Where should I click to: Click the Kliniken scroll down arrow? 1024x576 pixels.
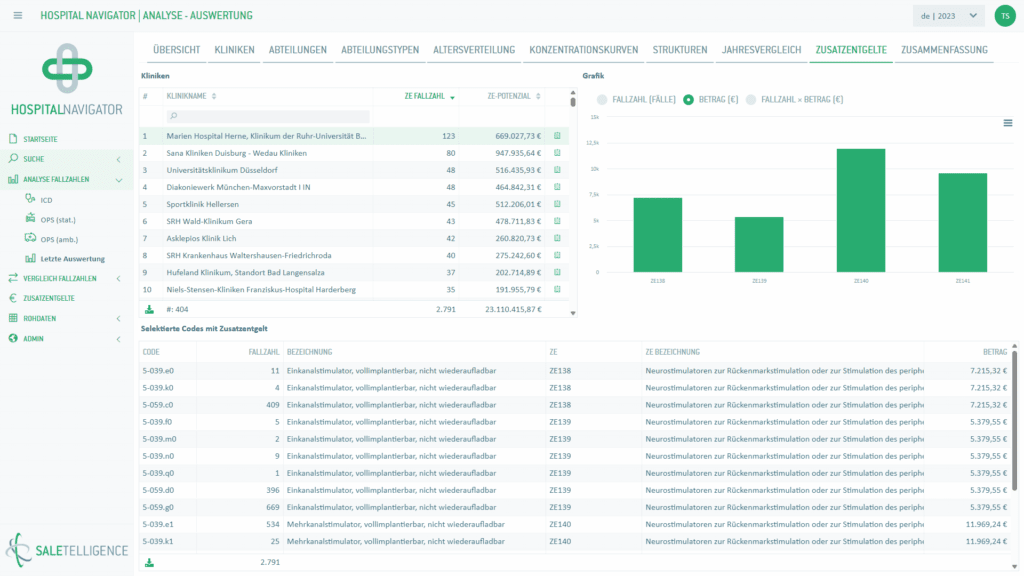(x=573, y=313)
